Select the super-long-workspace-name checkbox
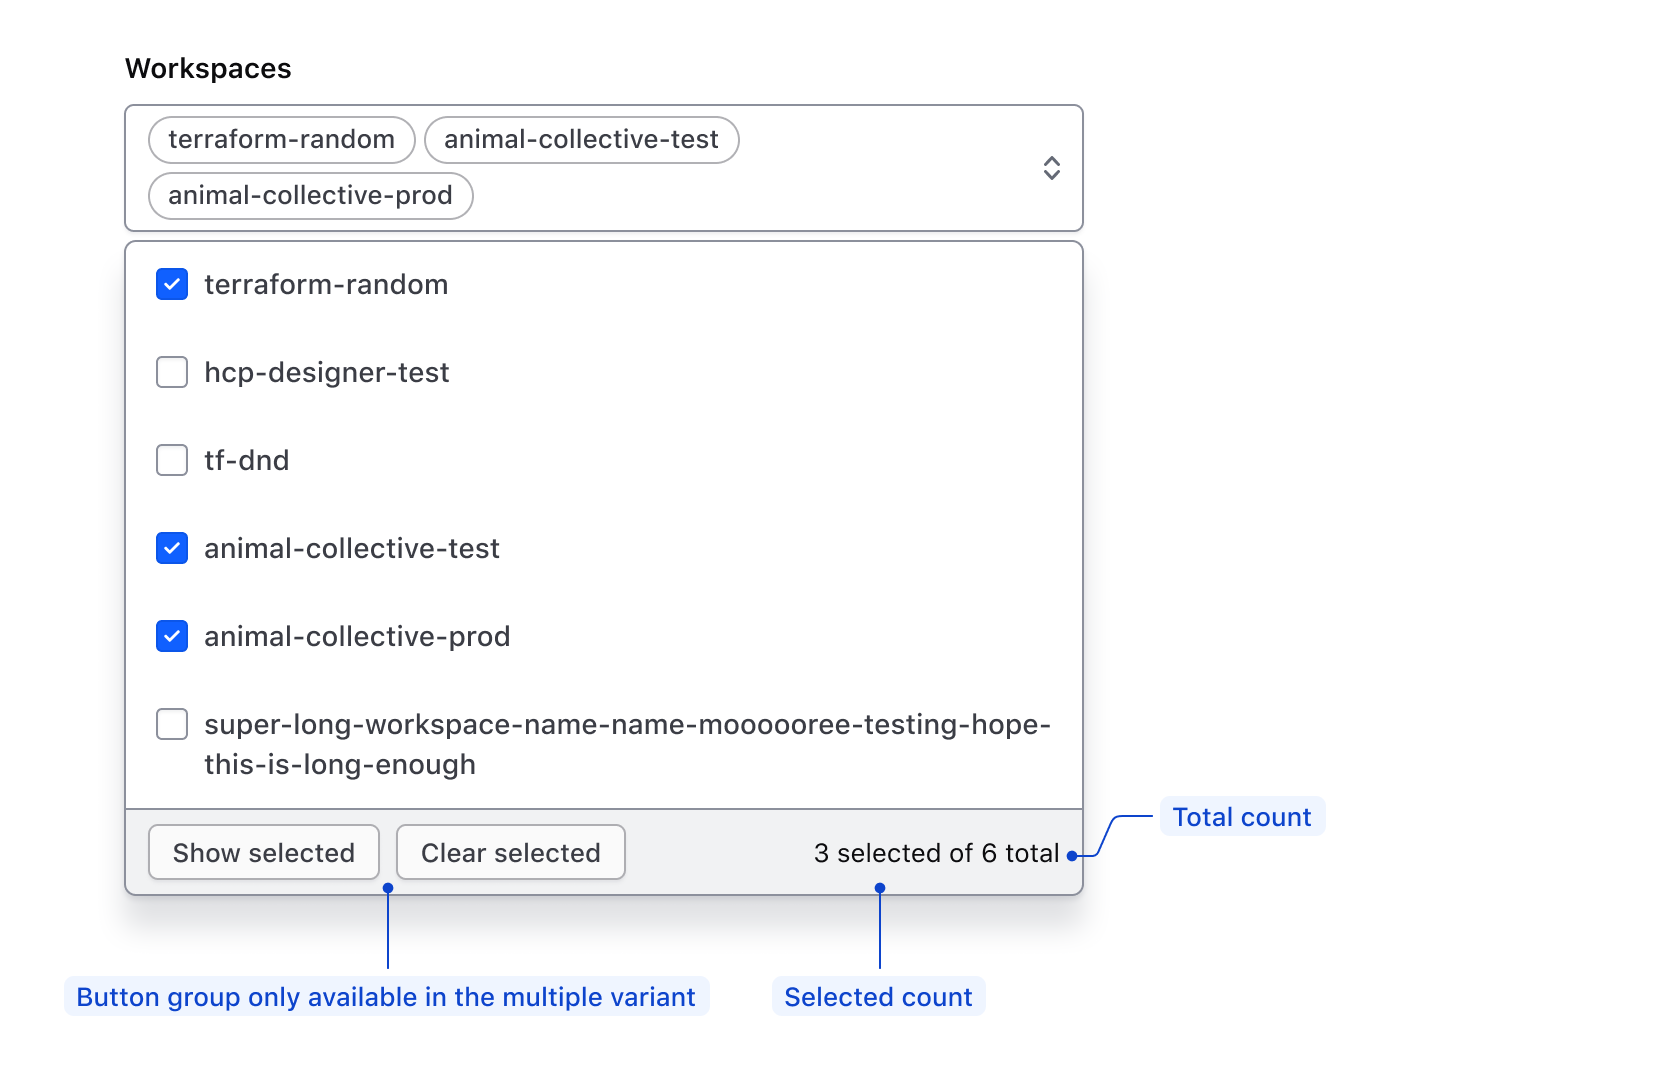This screenshot has height=1080, width=1672. coord(171,724)
